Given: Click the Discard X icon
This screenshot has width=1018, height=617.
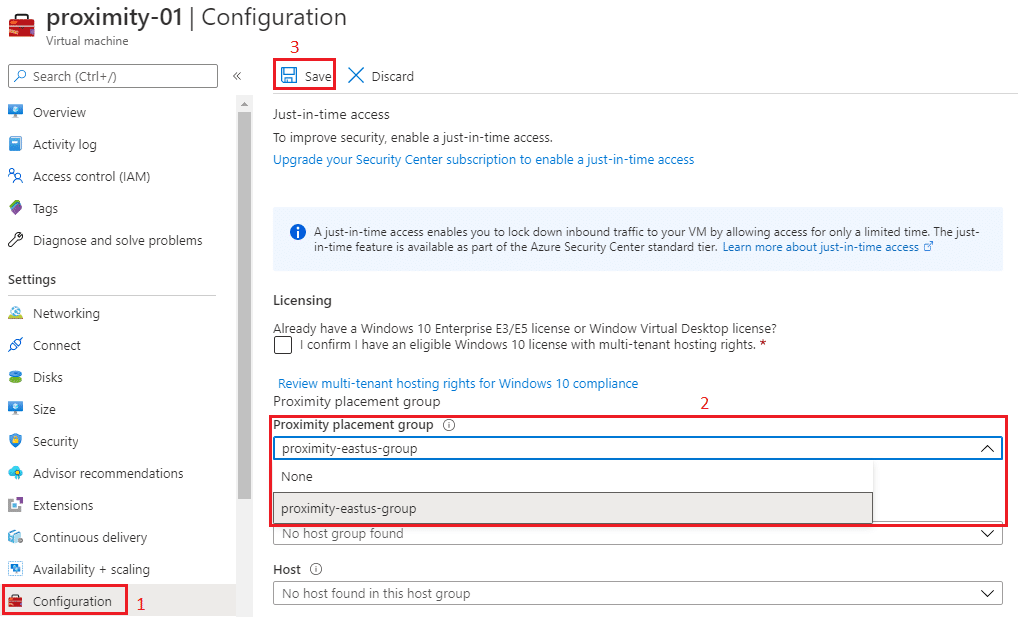Looking at the screenshot, I should 356,75.
